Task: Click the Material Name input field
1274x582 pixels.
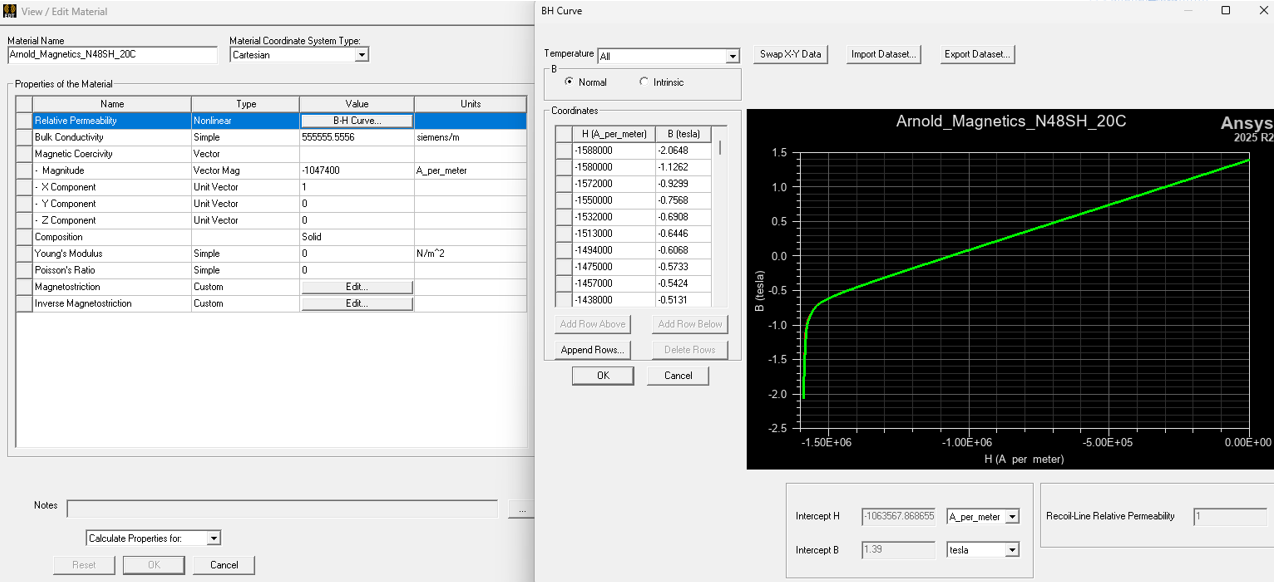Action: click(x=112, y=55)
